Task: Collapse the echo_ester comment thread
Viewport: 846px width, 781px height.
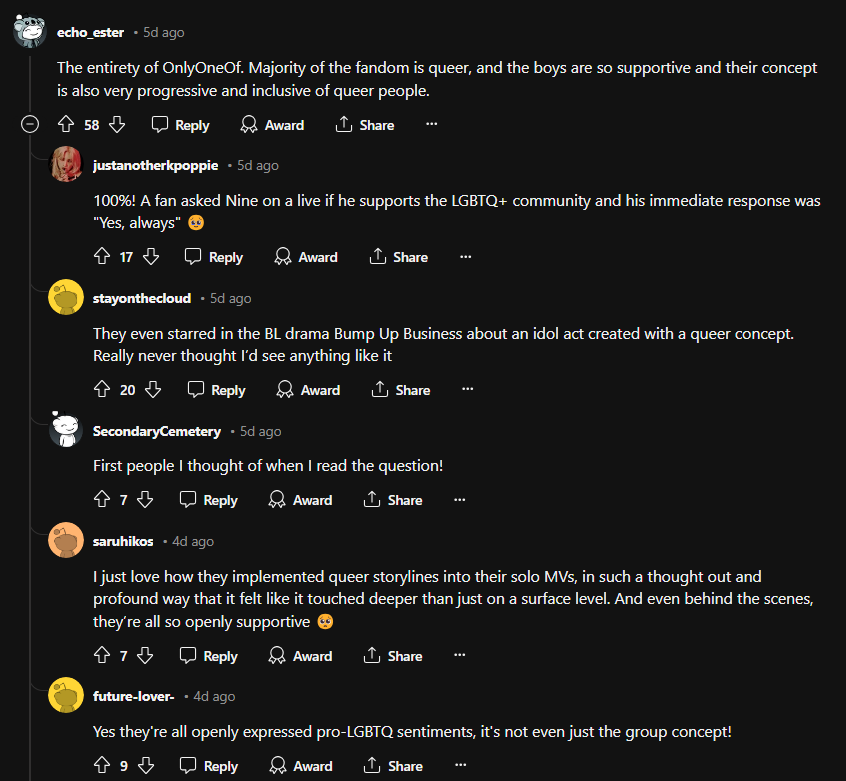Action: (x=30, y=125)
